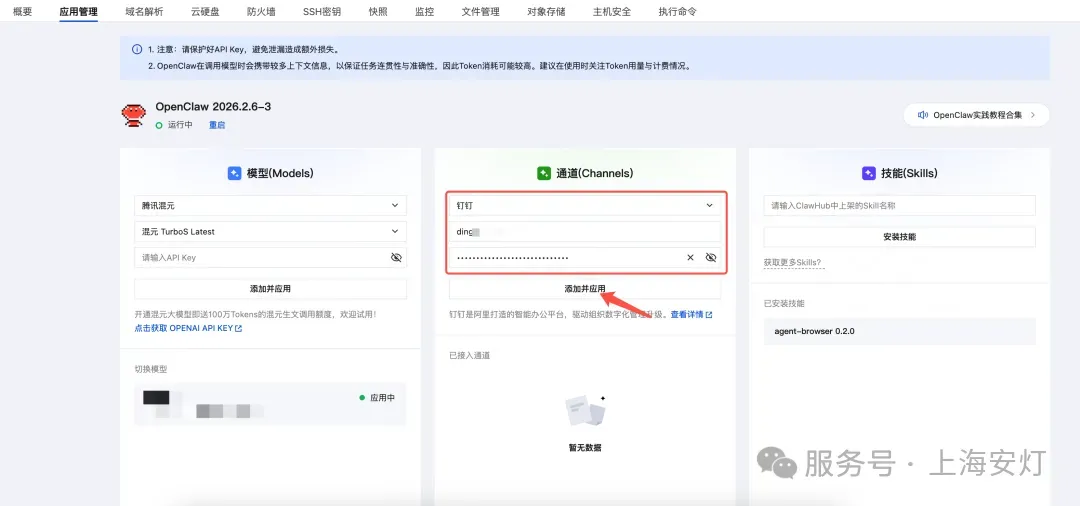
Task: Open the OpenClaw实践教程合集 button
Action: pos(976,115)
